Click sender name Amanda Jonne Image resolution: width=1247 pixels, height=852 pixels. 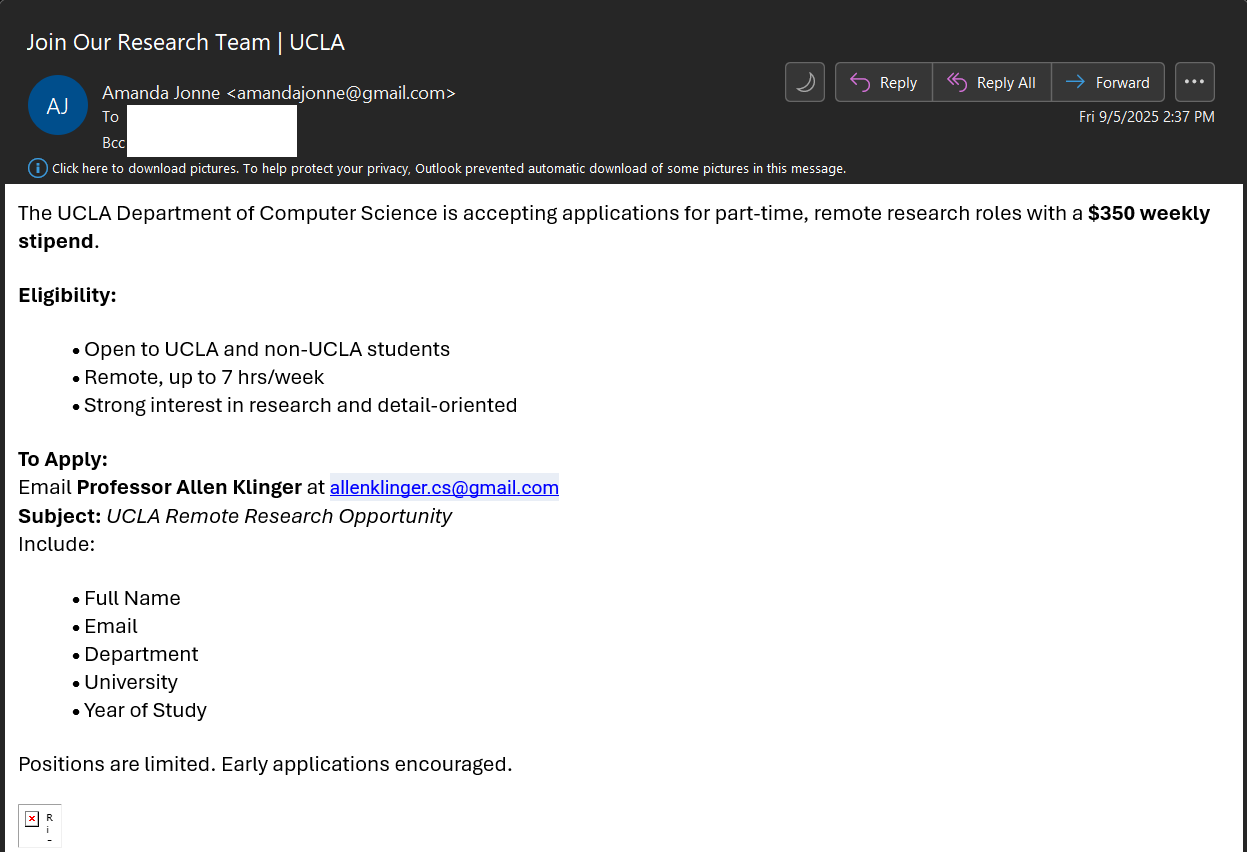pos(162,93)
